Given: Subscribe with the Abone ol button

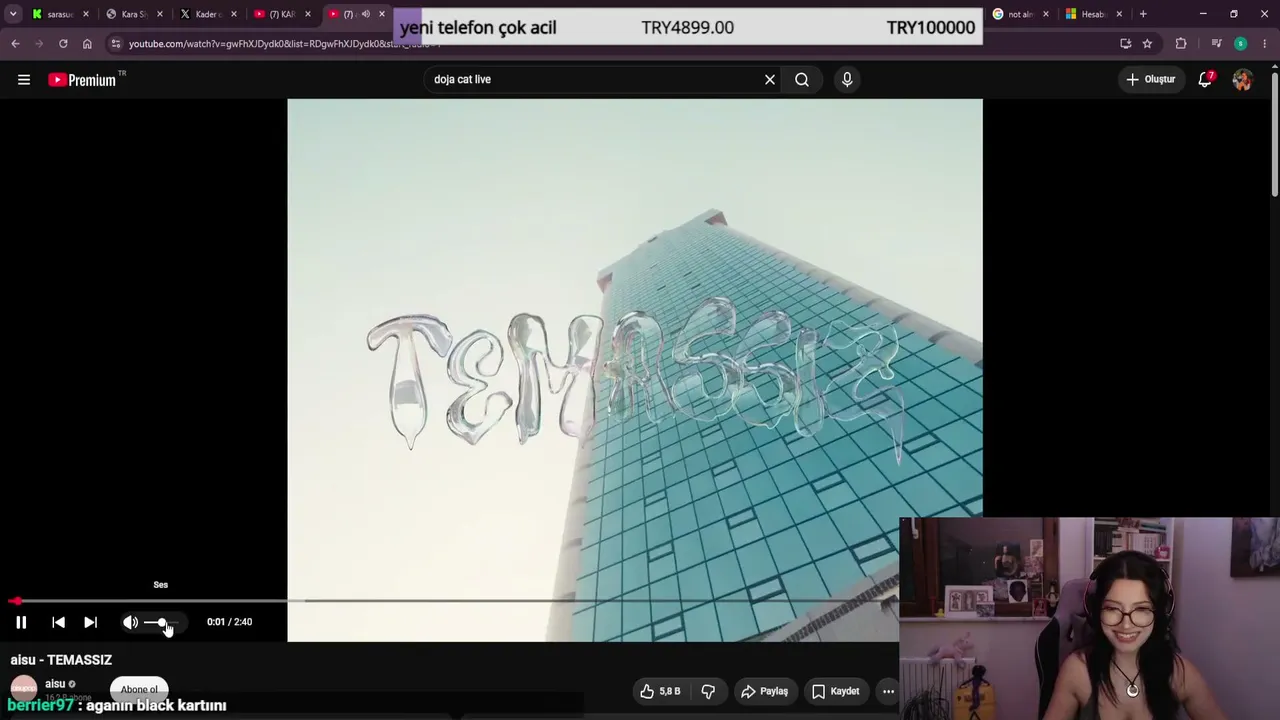Looking at the screenshot, I should point(139,690).
